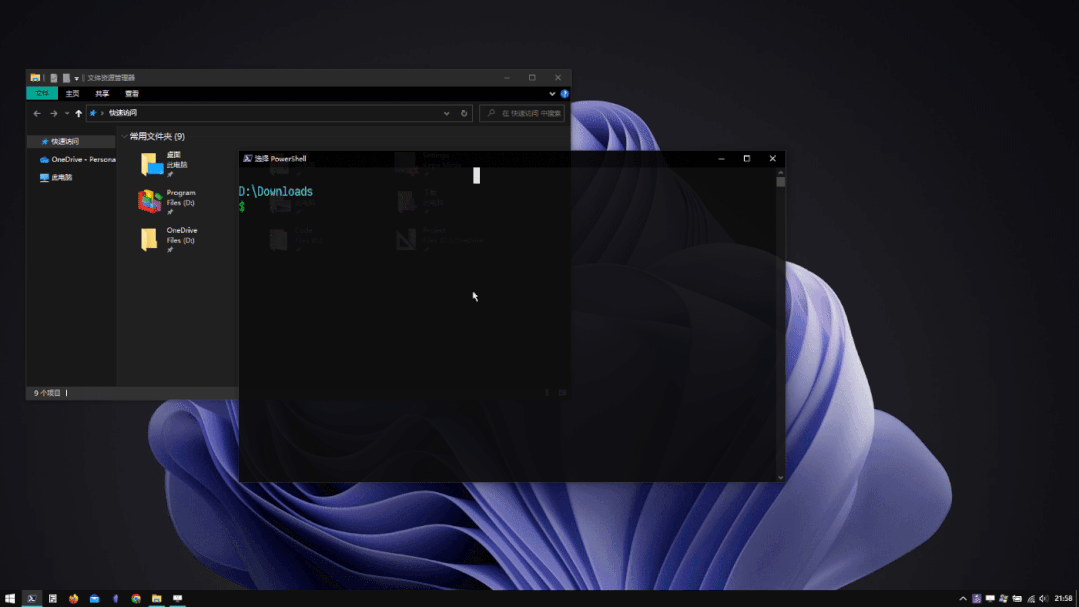Open the Mail app from the taskbar
The width and height of the screenshot is (1079, 607).
93,598
